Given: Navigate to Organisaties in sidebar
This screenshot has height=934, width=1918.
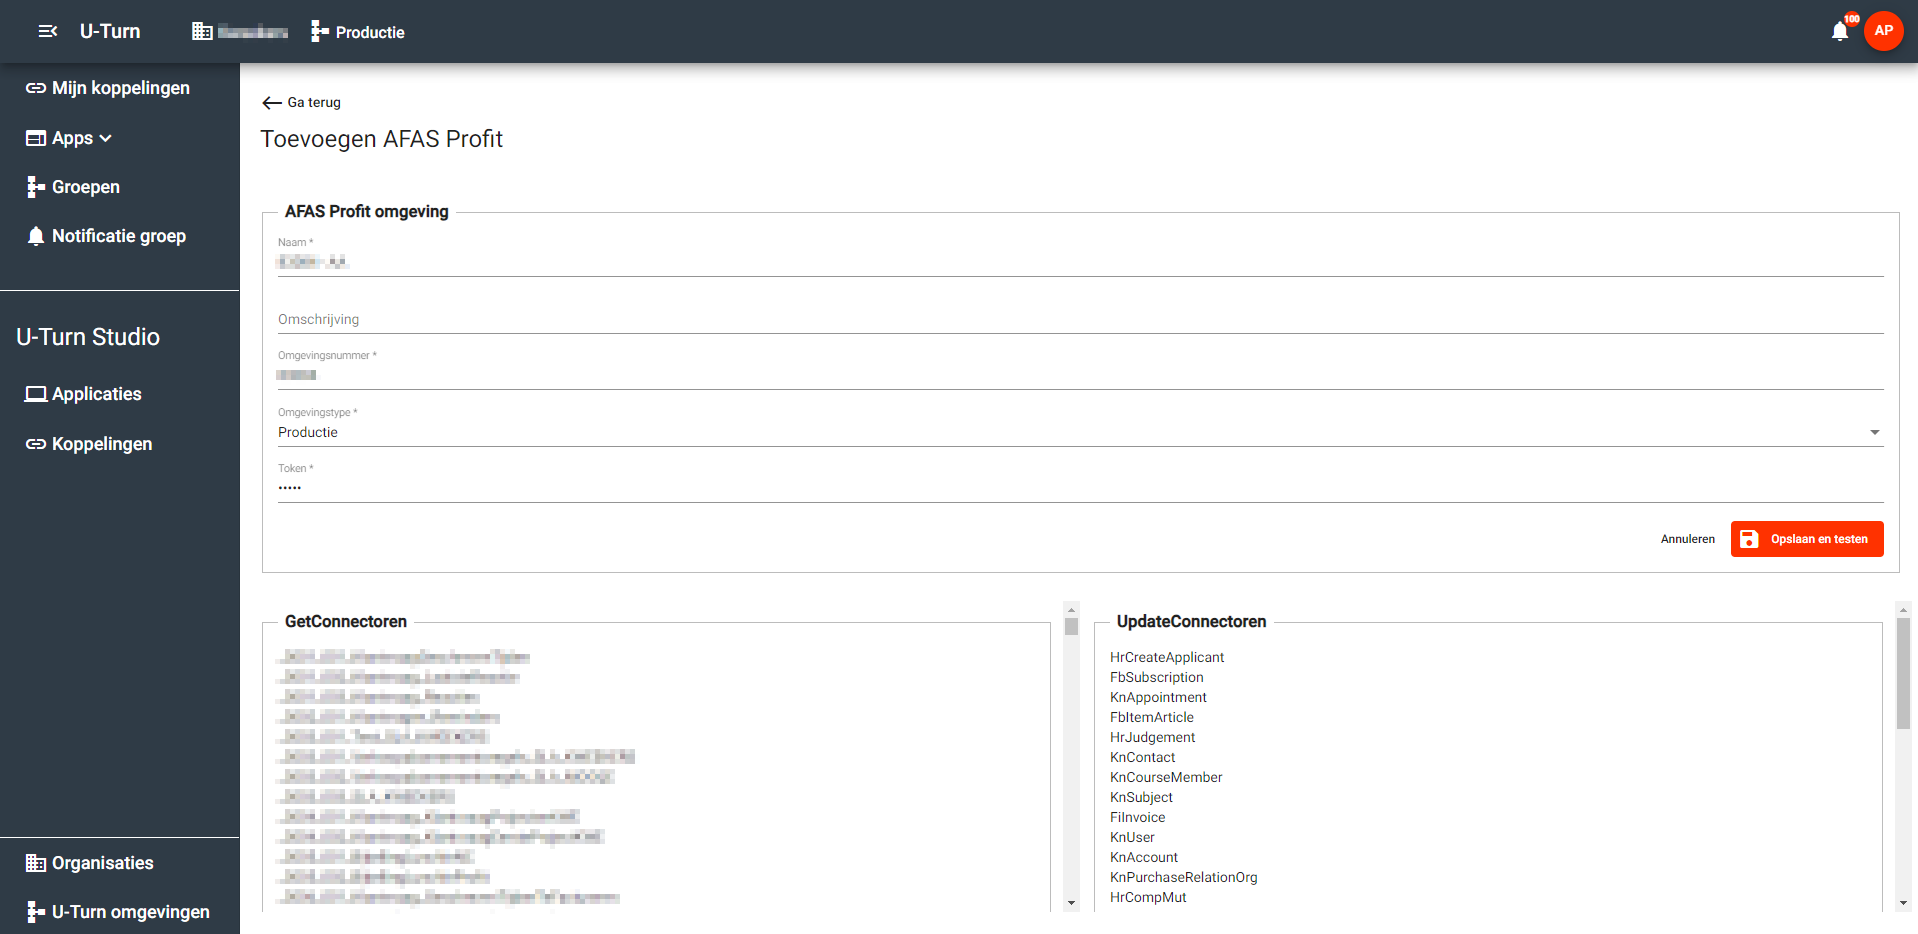Looking at the screenshot, I should pyautogui.click(x=102, y=863).
